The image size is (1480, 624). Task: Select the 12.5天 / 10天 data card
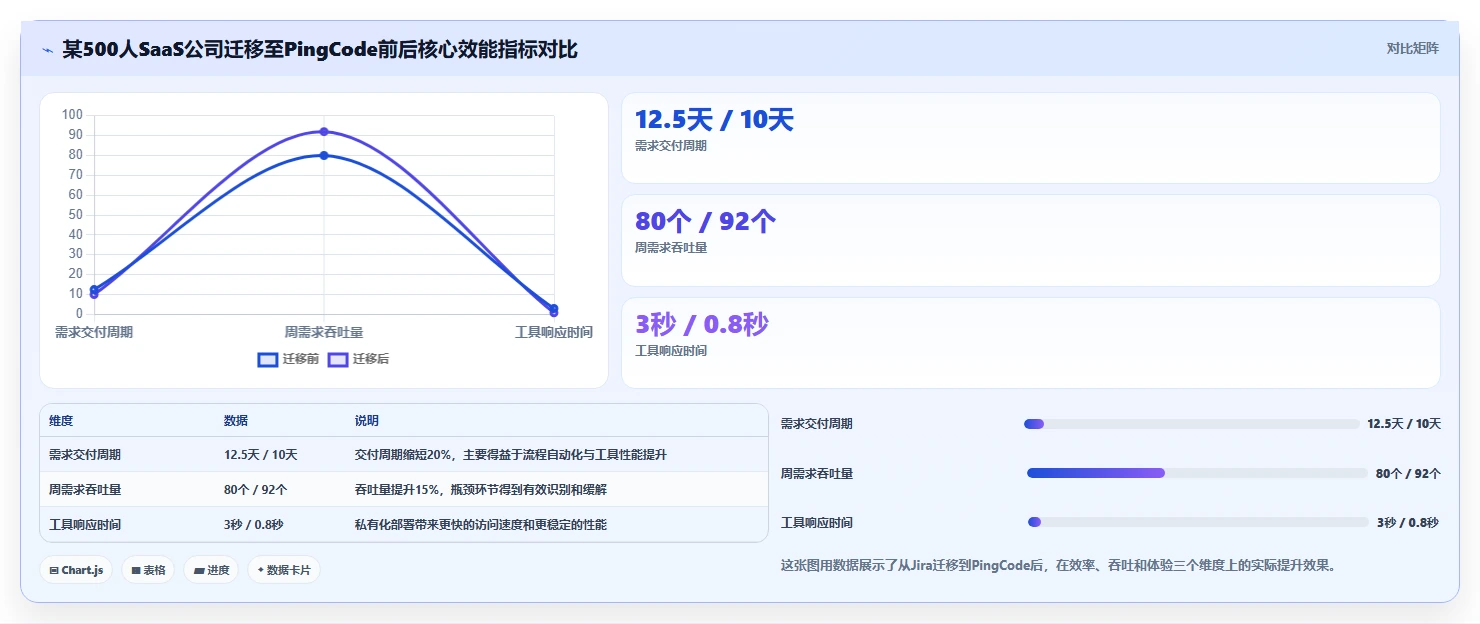[1030, 138]
